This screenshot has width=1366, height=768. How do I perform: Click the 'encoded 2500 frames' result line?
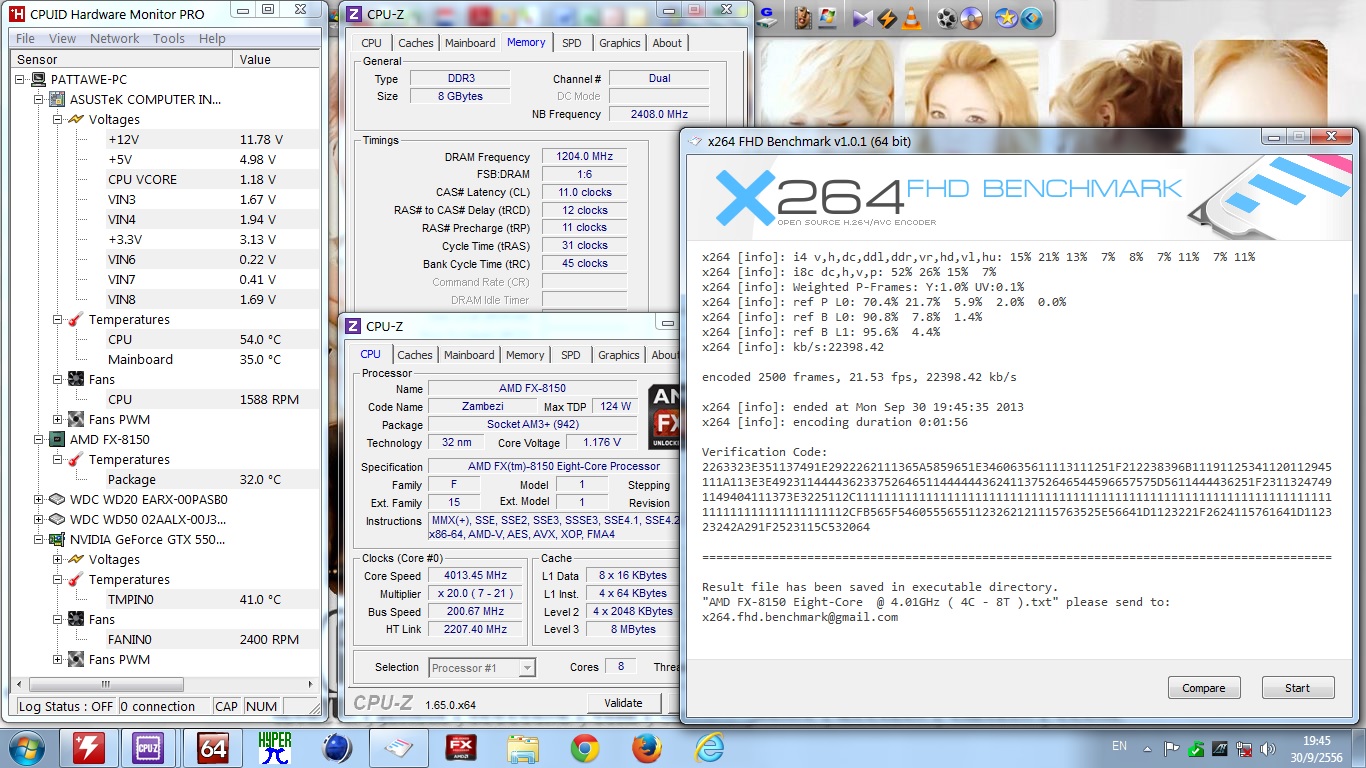pyautogui.click(x=859, y=377)
